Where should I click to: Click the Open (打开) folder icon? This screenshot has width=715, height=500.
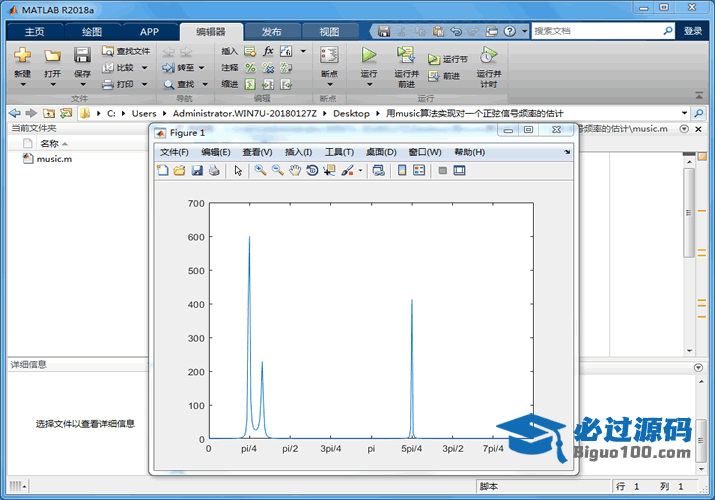(52, 55)
